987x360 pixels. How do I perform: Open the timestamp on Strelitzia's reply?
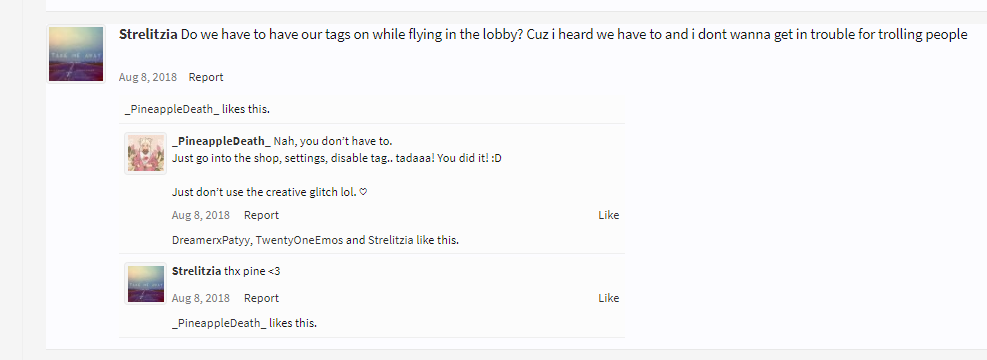(x=201, y=298)
